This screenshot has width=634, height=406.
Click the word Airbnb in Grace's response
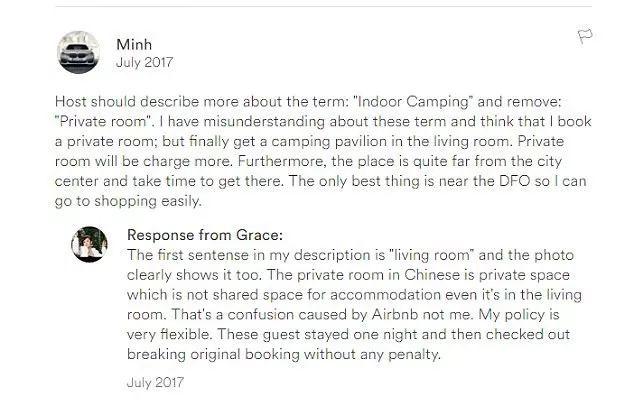click(394, 314)
